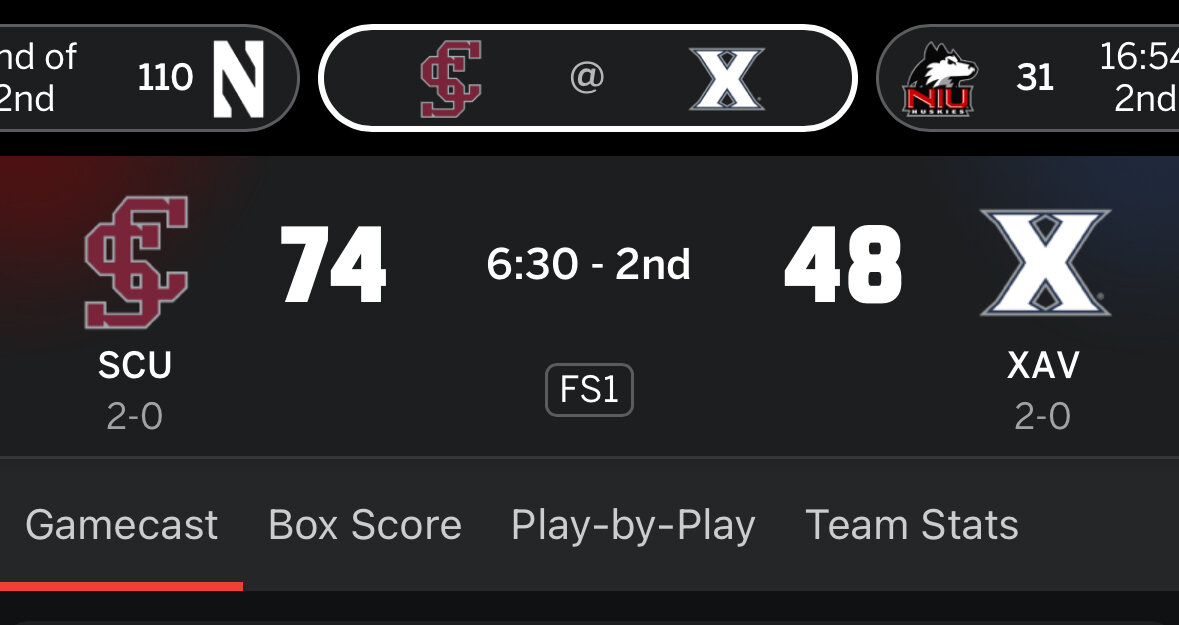1179x625 pixels.
Task: Tap the large Santa Clara scoreboard logo
Action: 136,263
